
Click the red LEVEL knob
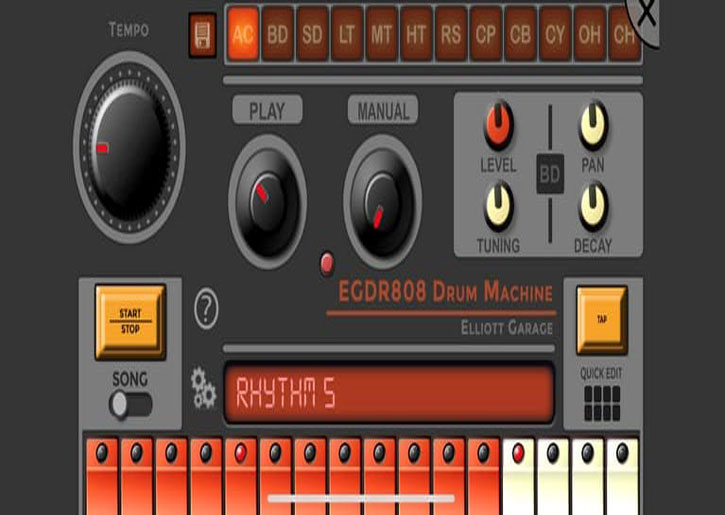498,127
